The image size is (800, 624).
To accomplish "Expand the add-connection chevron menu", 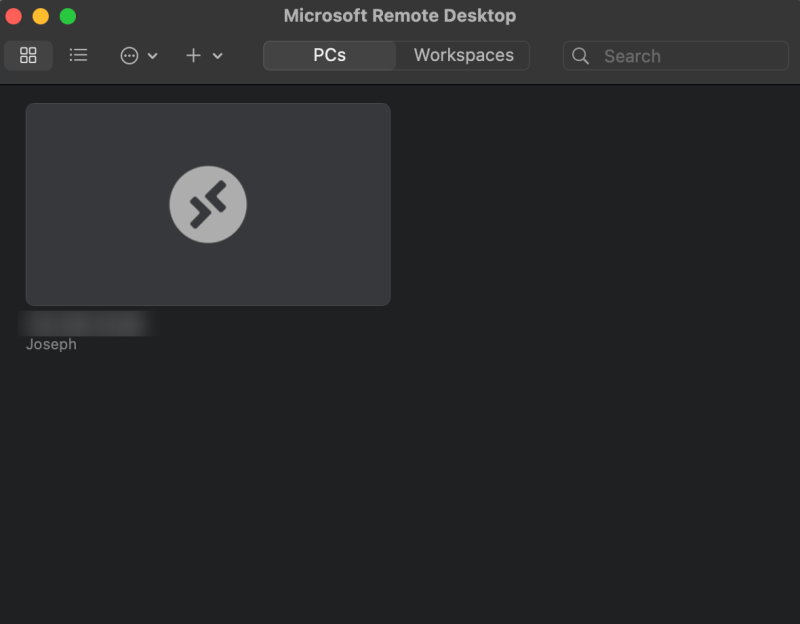I will pyautogui.click(x=216, y=56).
